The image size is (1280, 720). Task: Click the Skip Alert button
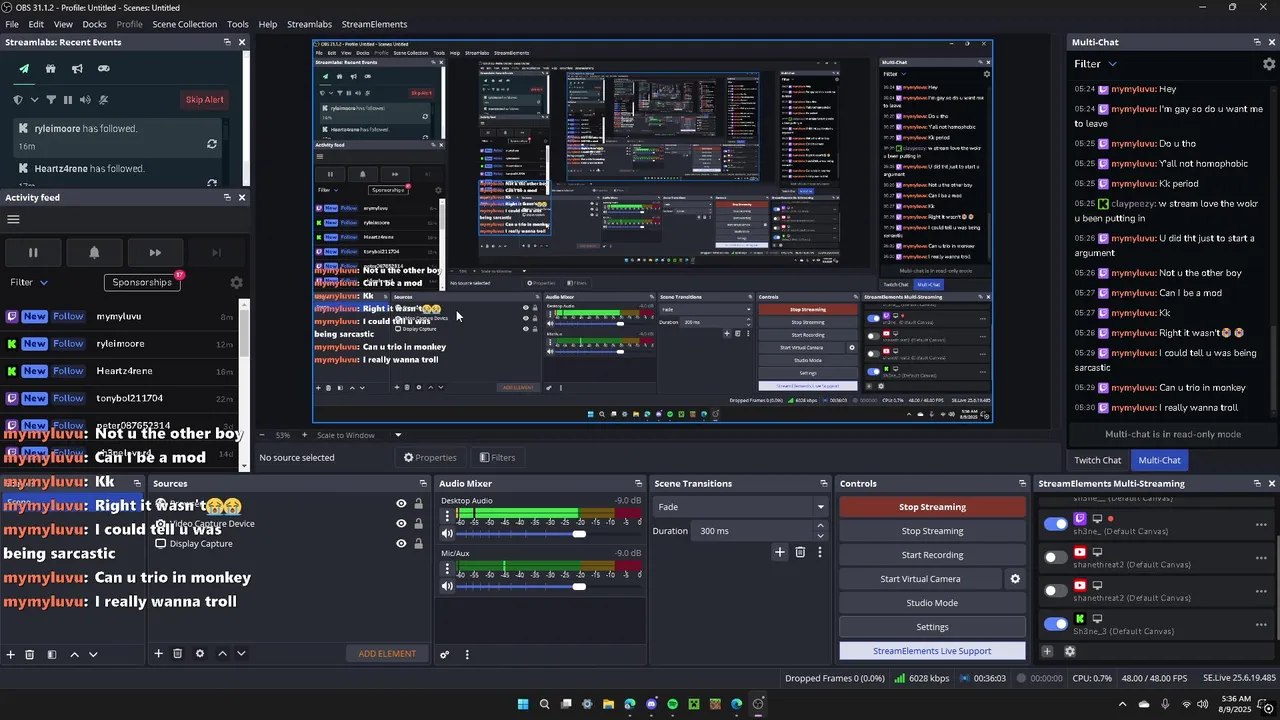(205, 100)
